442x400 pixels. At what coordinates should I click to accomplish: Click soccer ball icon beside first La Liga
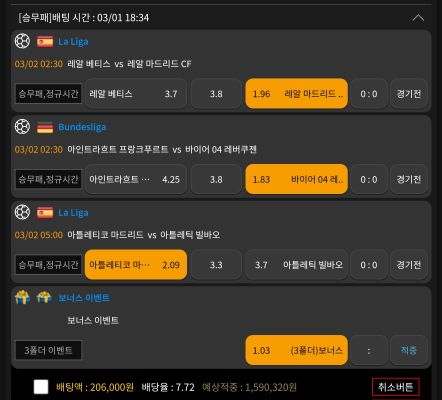[22, 41]
